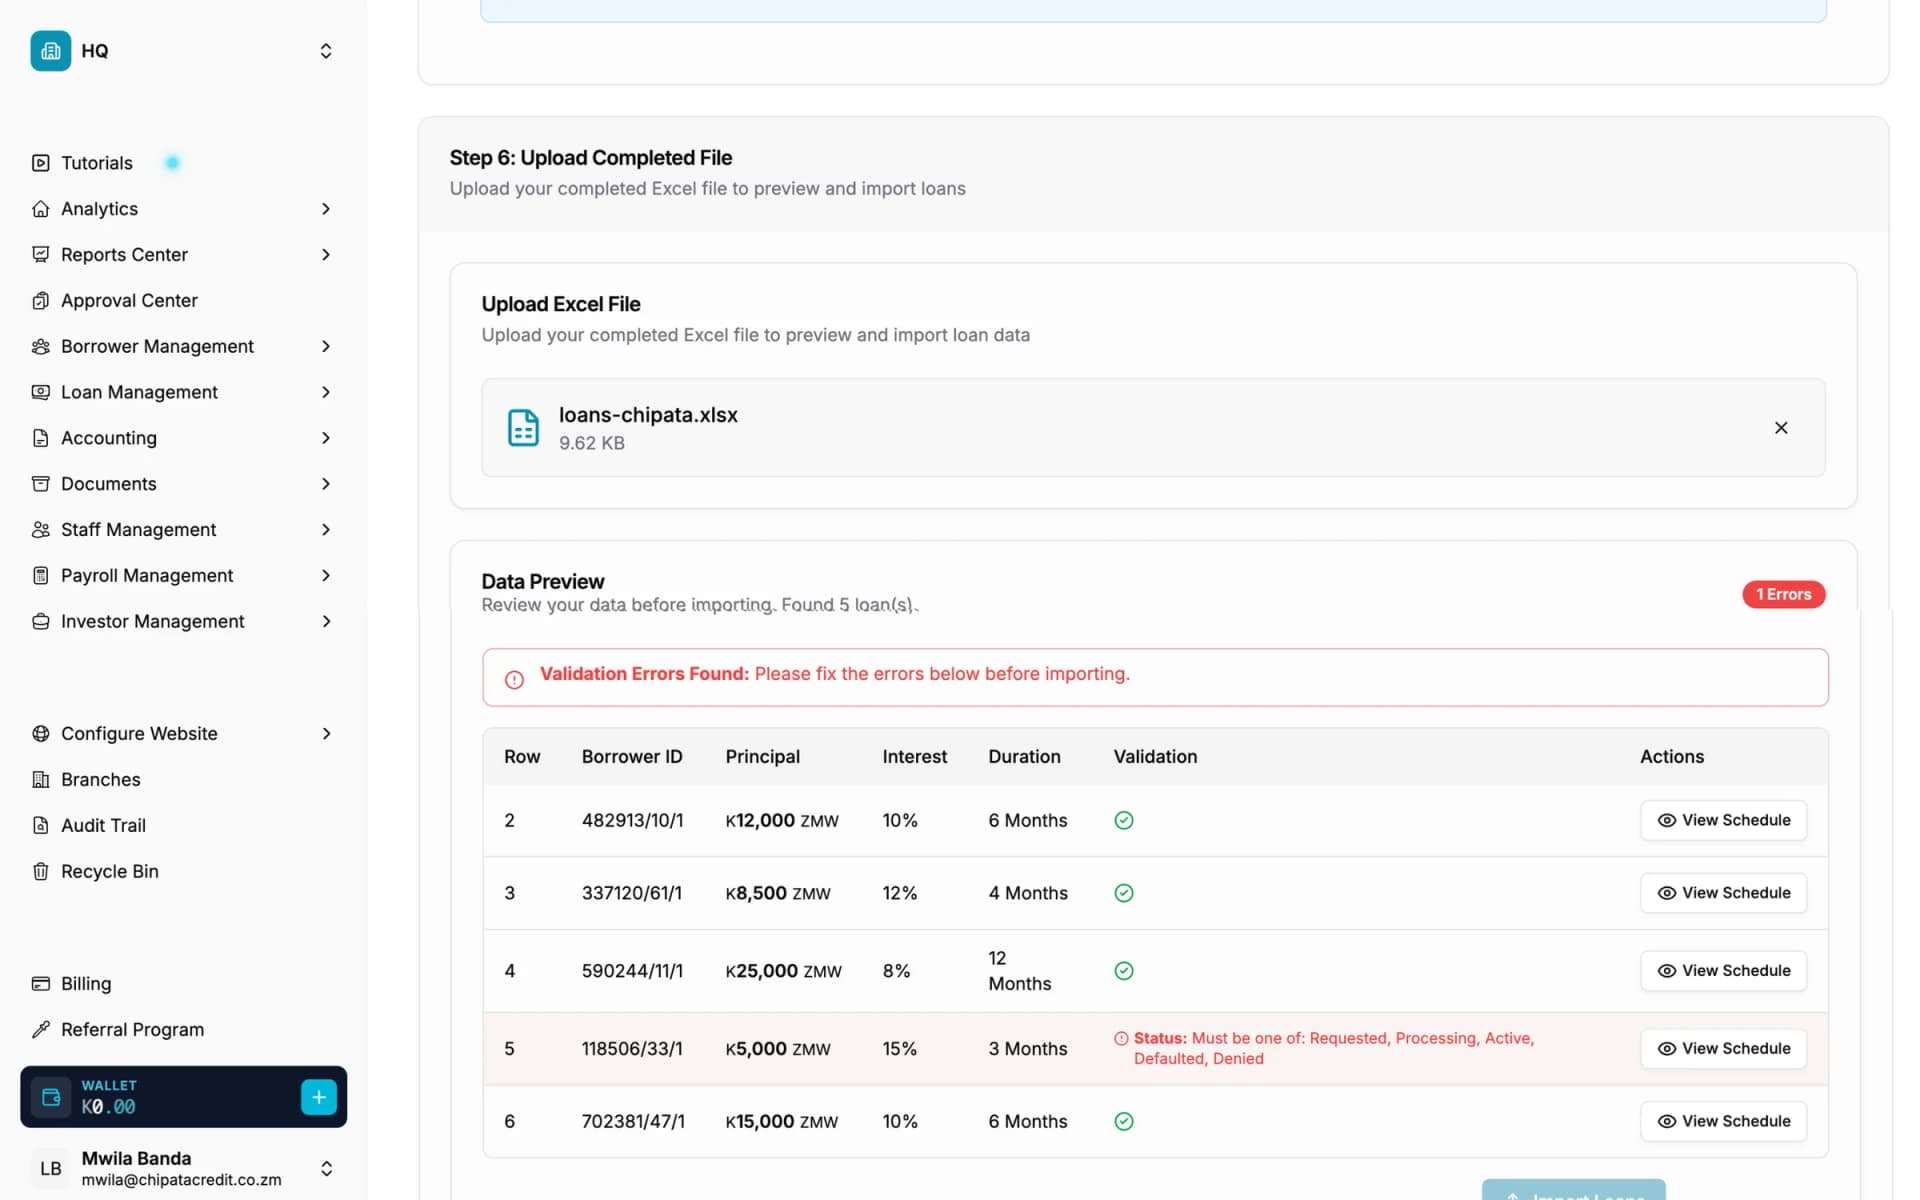The image size is (1920, 1200).
Task: View Schedule for borrower 482913/10/1
Action: 1723,820
